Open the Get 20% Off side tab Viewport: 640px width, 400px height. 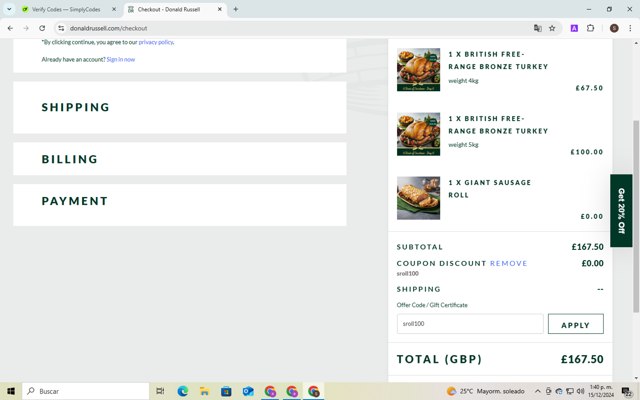621,211
